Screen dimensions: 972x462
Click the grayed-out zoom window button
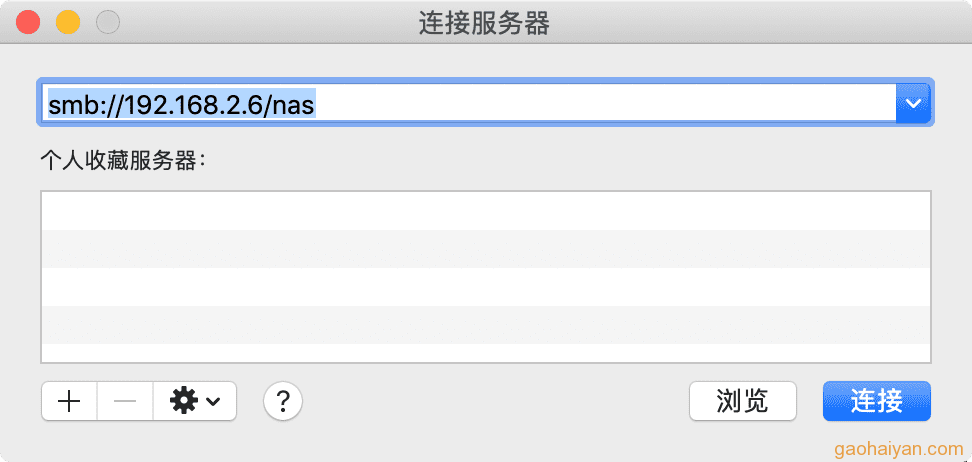[x=108, y=23]
